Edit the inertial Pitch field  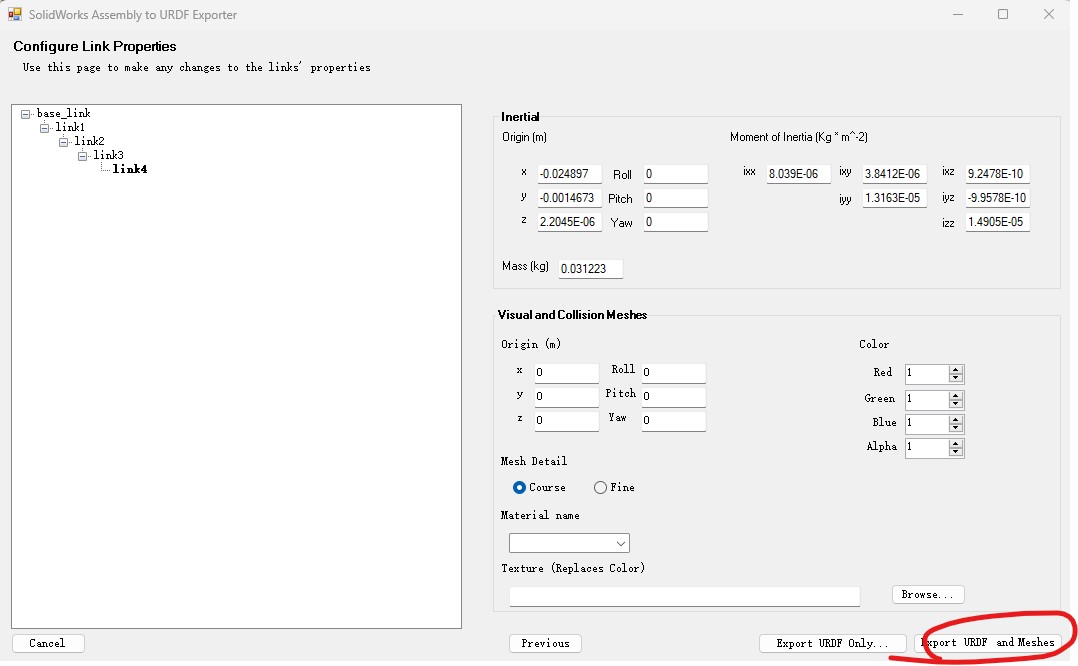pyautogui.click(x=675, y=198)
